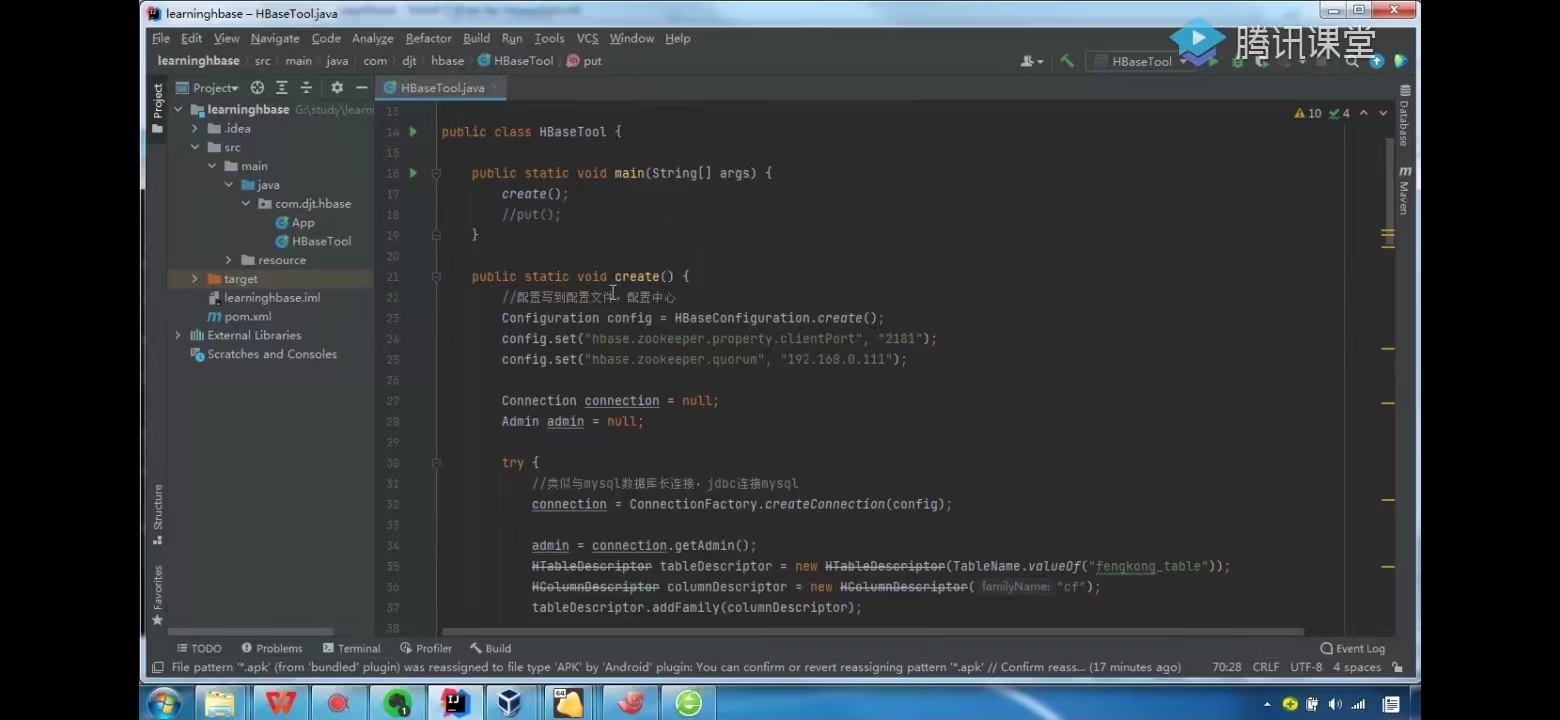
Task: Open the VCS menu
Action: click(x=587, y=38)
